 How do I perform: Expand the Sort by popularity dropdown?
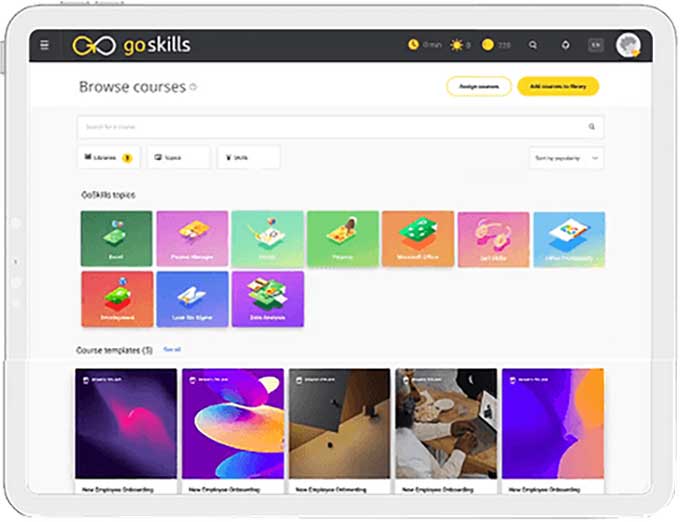(x=566, y=158)
